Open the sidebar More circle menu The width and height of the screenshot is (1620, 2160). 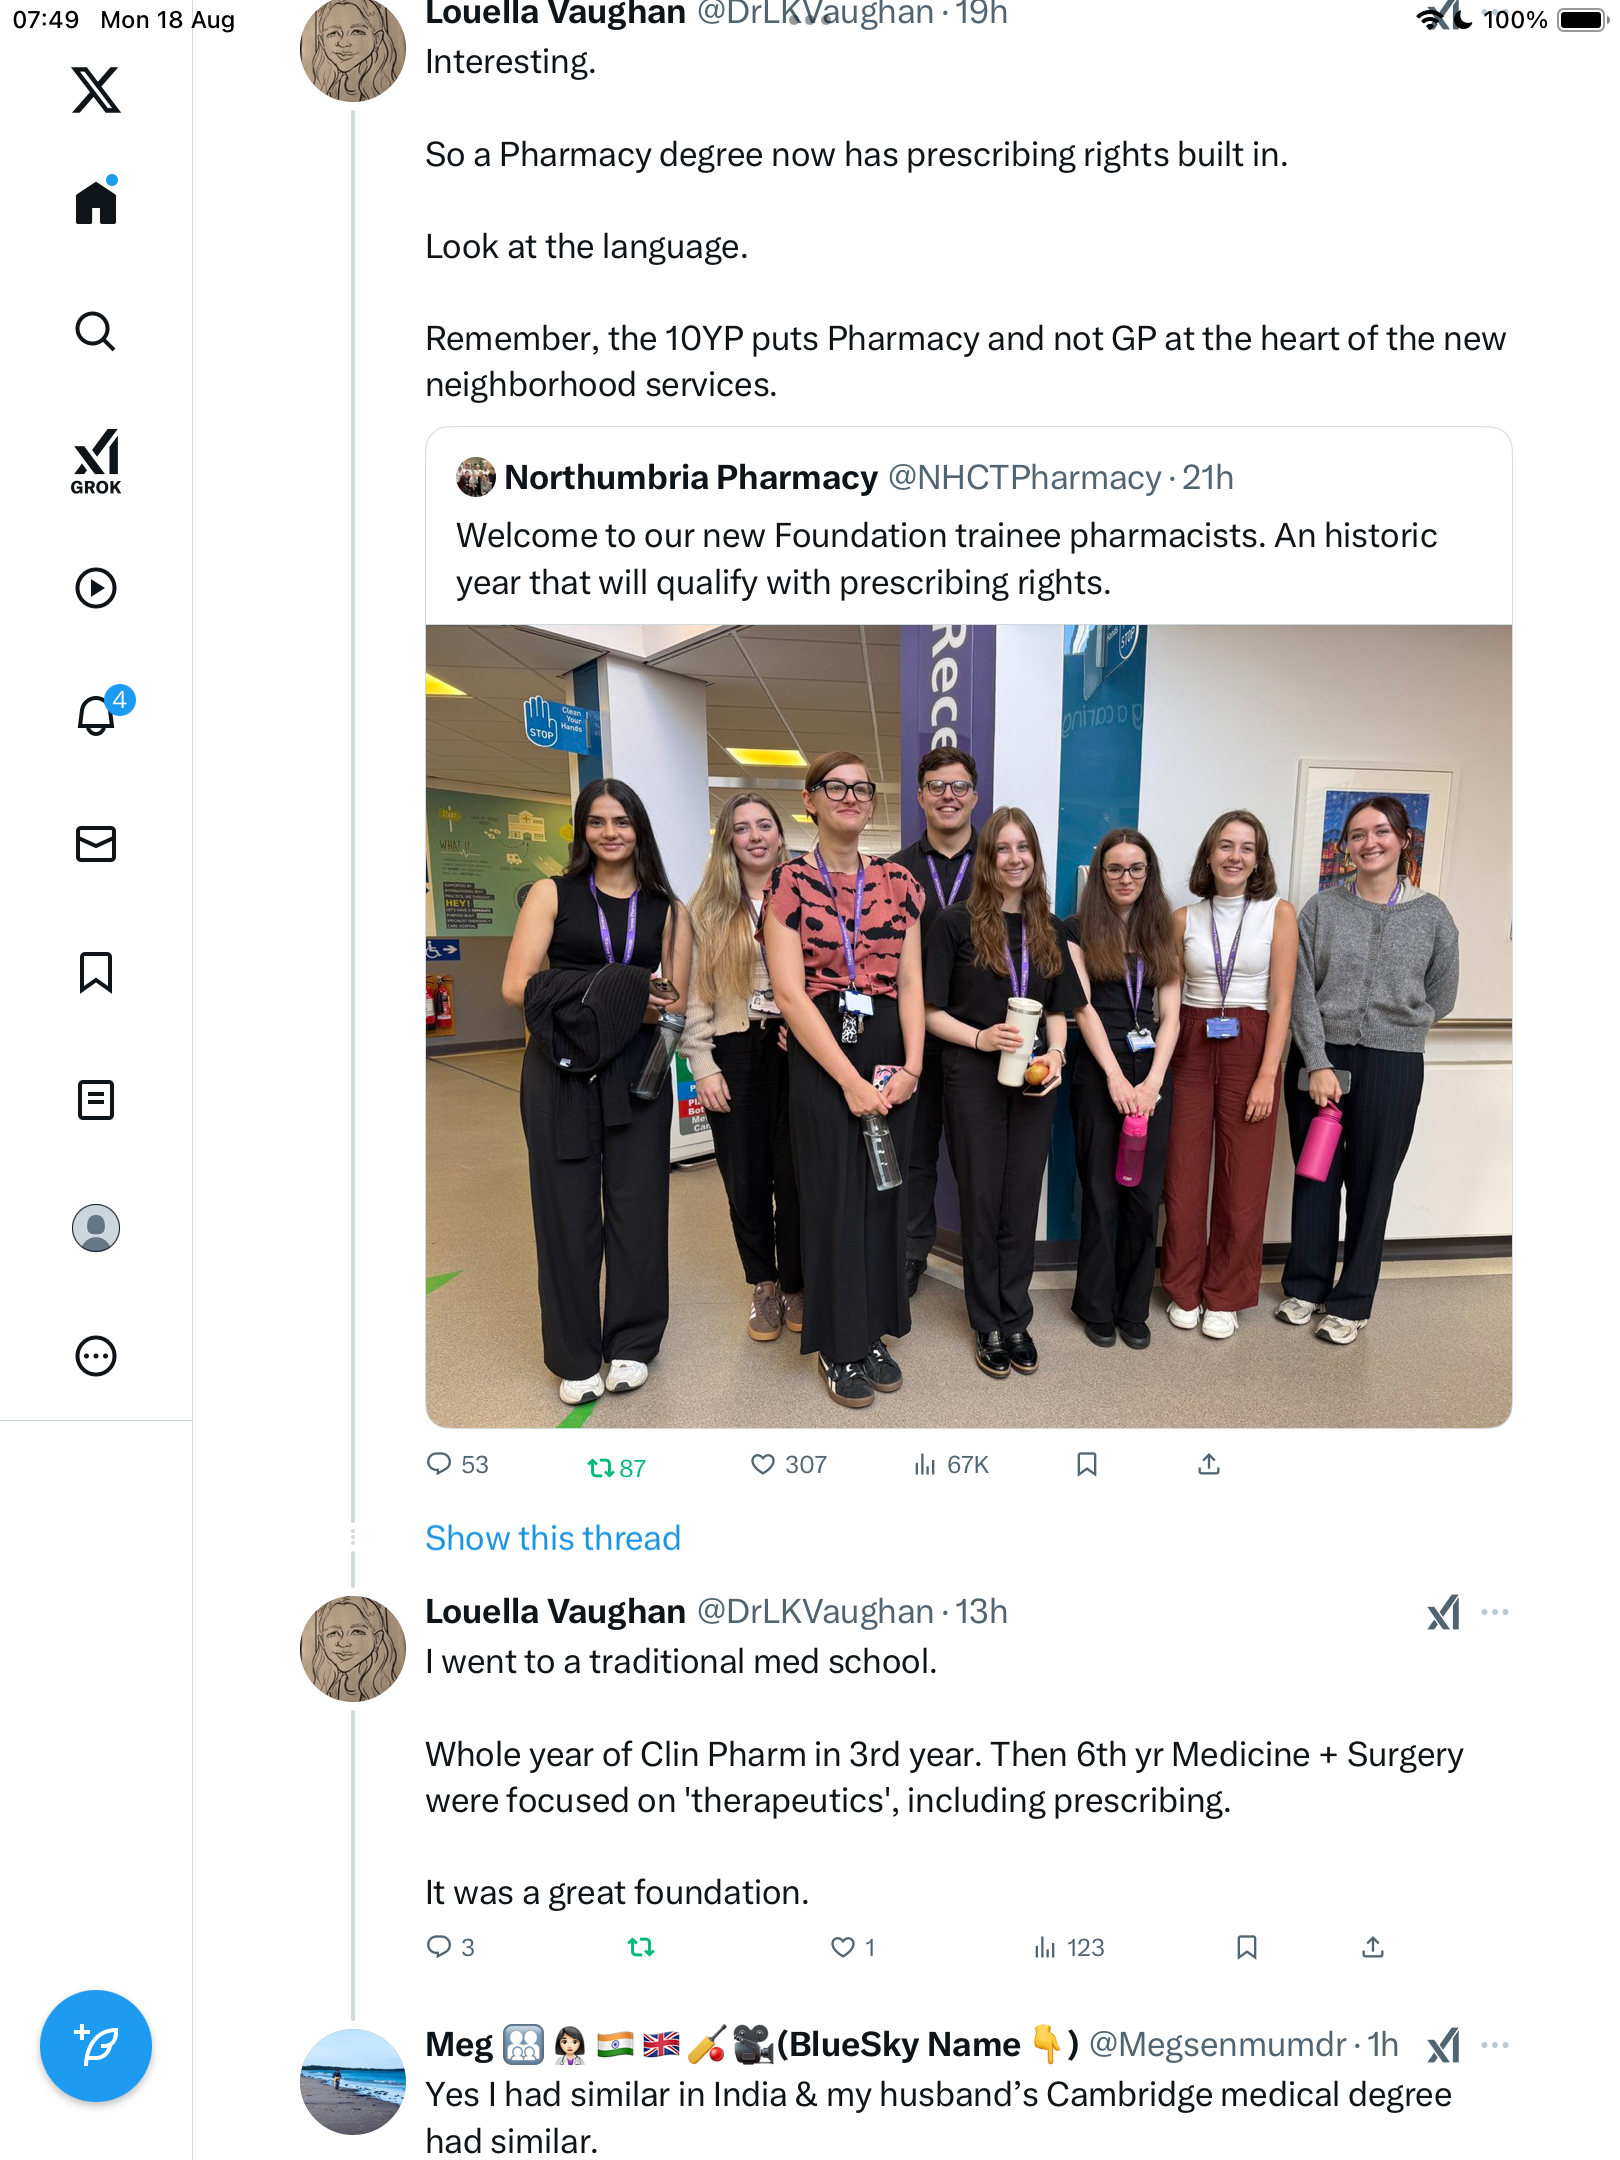(x=96, y=1356)
